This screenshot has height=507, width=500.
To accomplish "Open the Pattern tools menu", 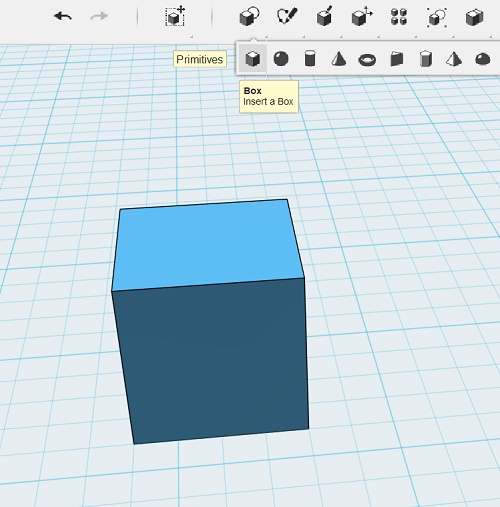I will point(399,17).
